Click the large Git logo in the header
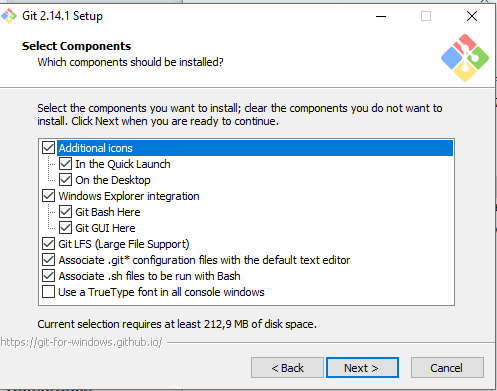Screen dimensions: 497x391 coord(465,58)
